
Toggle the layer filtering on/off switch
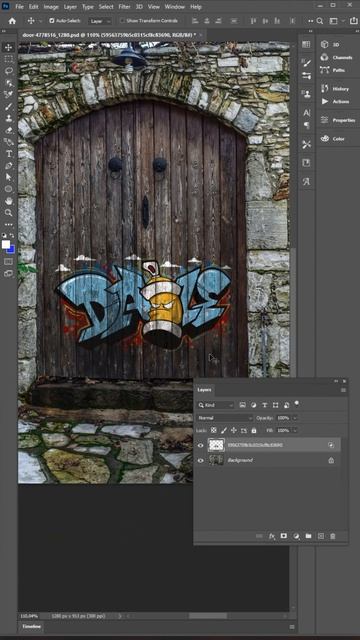[x=297, y=403]
